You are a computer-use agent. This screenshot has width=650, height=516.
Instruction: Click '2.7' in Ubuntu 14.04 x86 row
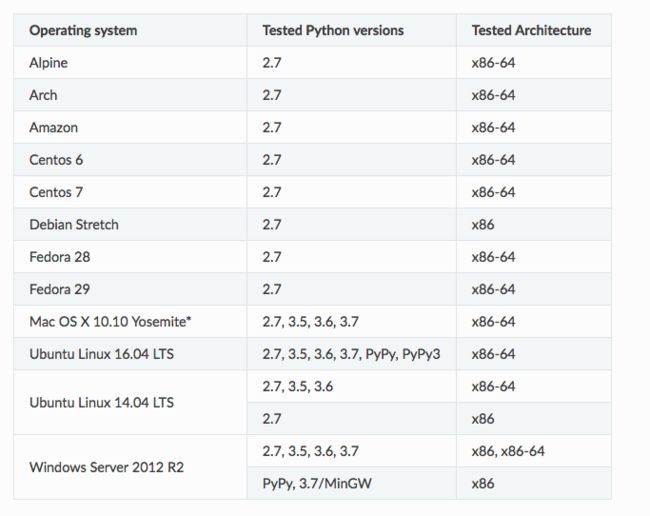(x=272, y=418)
